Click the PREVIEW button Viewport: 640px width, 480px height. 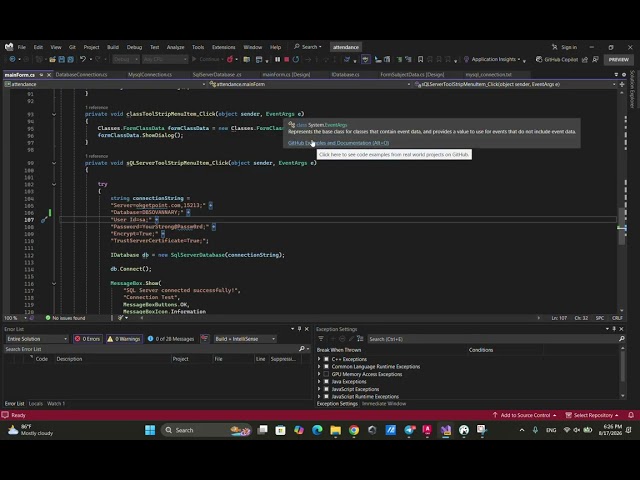tap(619, 60)
